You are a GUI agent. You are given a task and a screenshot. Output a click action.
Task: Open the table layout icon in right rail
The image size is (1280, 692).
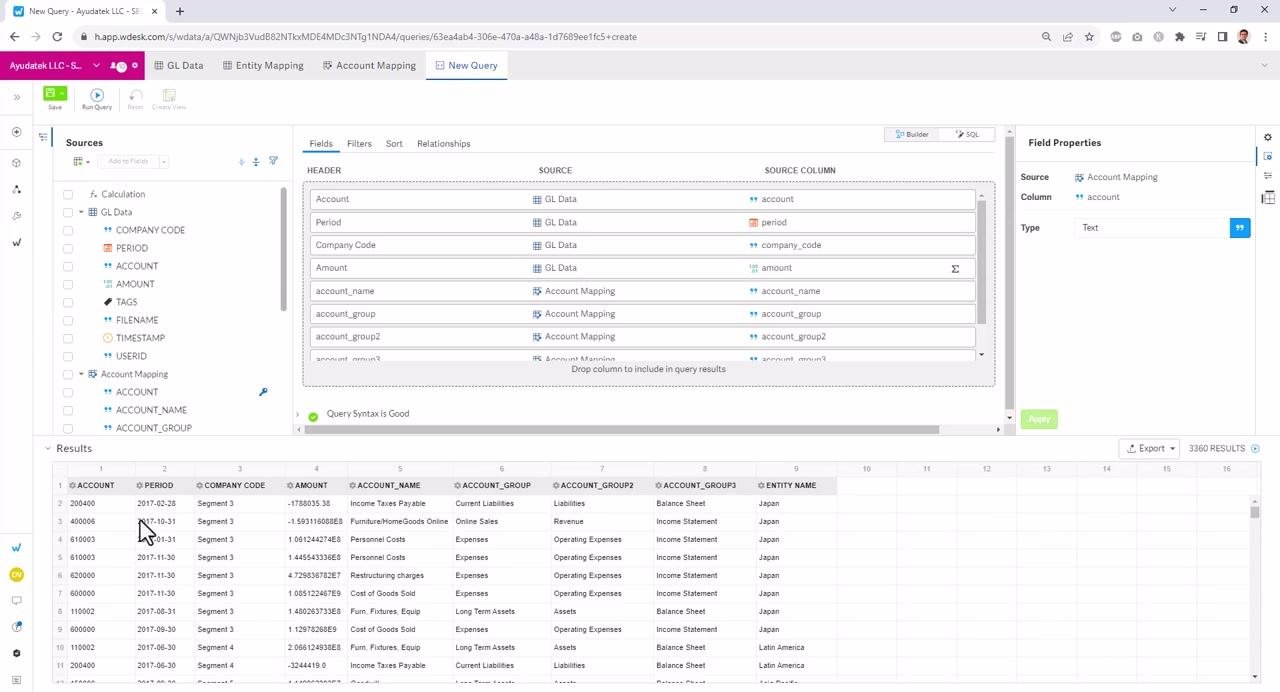pyautogui.click(x=1268, y=197)
